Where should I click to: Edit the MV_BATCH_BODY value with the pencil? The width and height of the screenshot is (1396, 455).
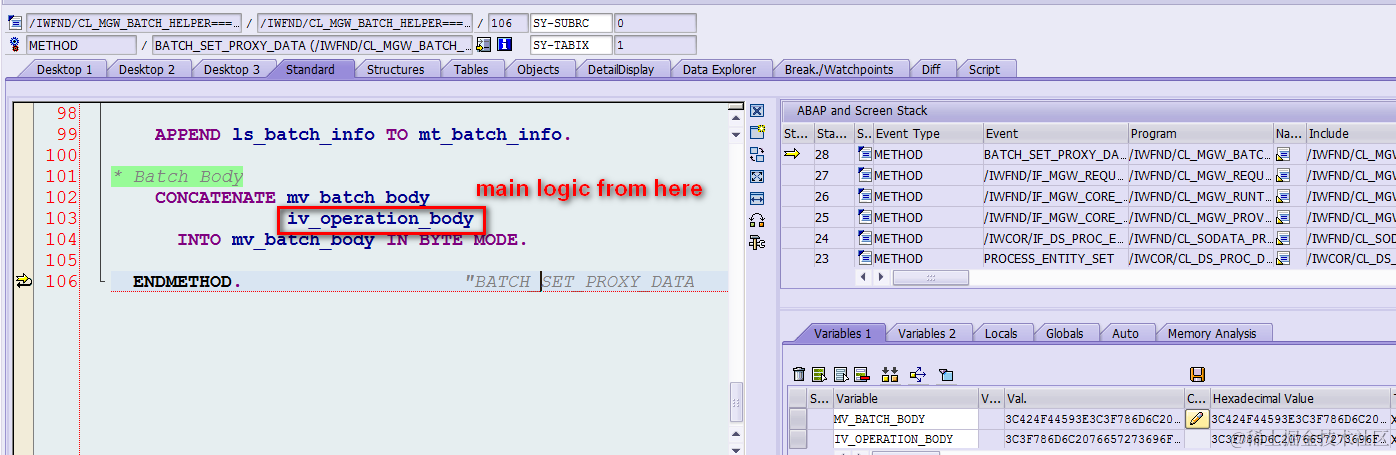pyautogui.click(x=1196, y=419)
